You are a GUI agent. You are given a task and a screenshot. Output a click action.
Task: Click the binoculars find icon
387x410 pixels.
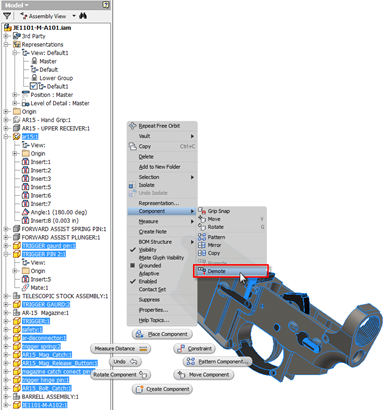coord(83,16)
